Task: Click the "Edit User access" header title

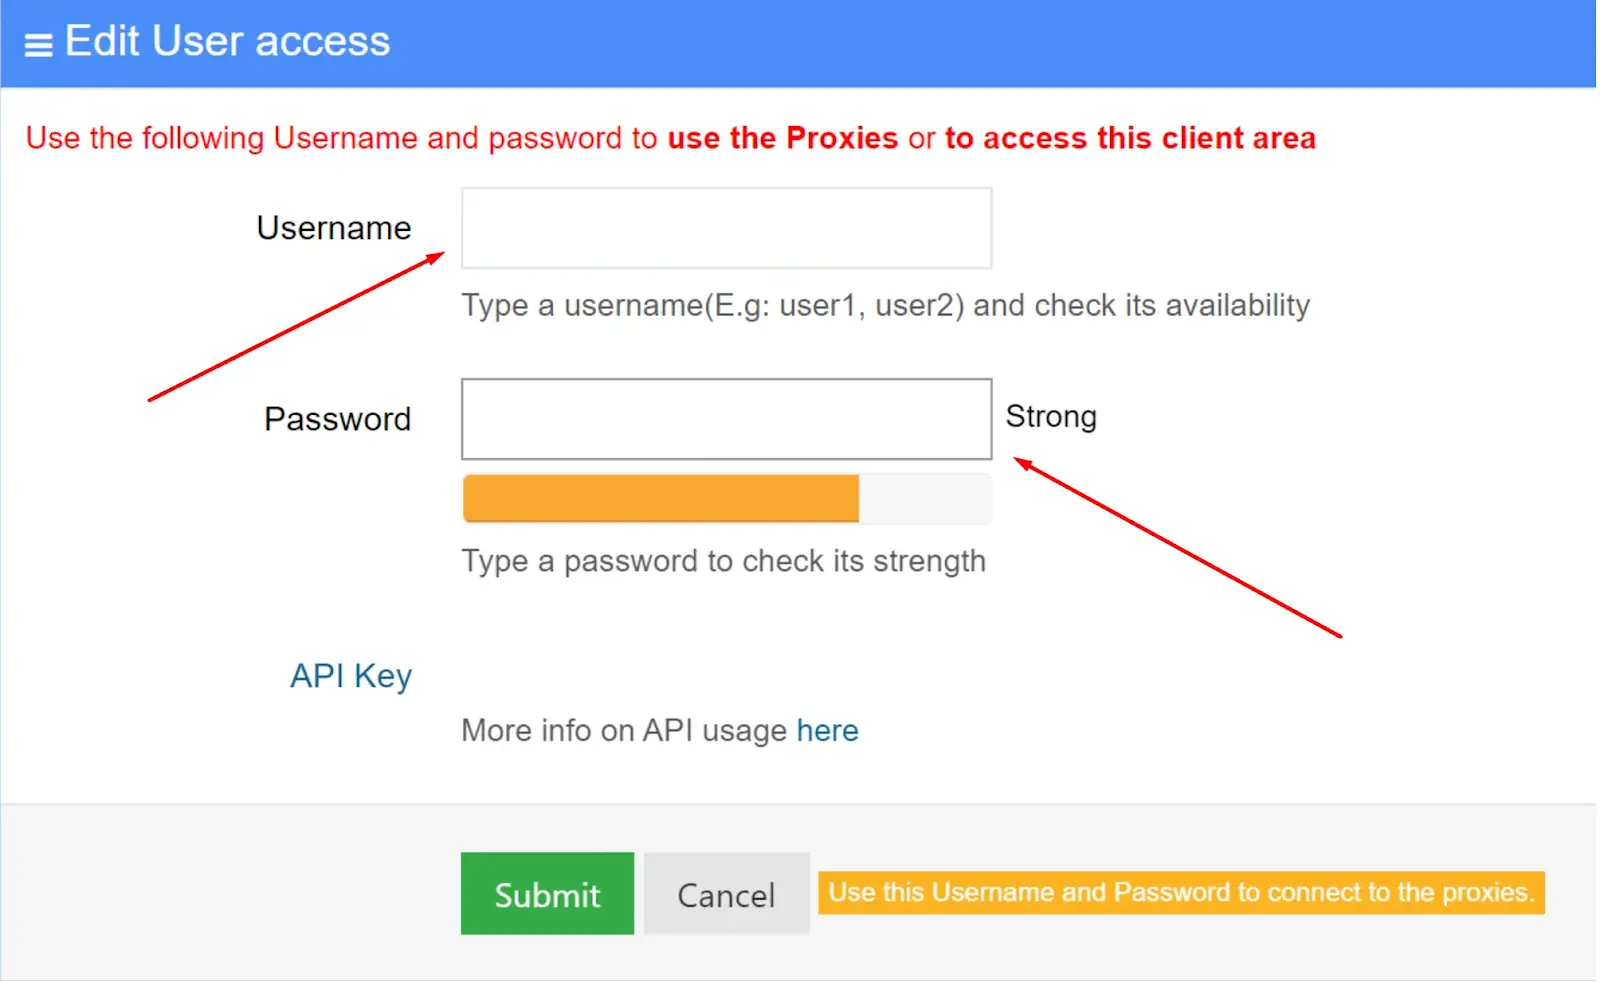Action: 227,42
